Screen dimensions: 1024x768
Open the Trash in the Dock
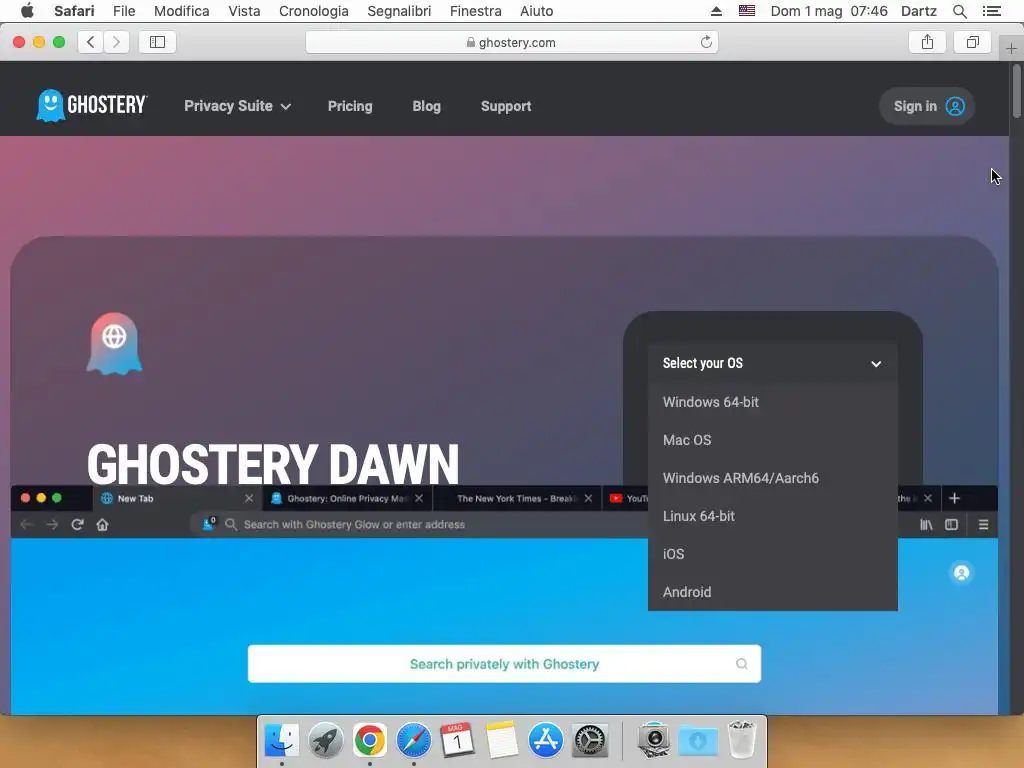742,739
